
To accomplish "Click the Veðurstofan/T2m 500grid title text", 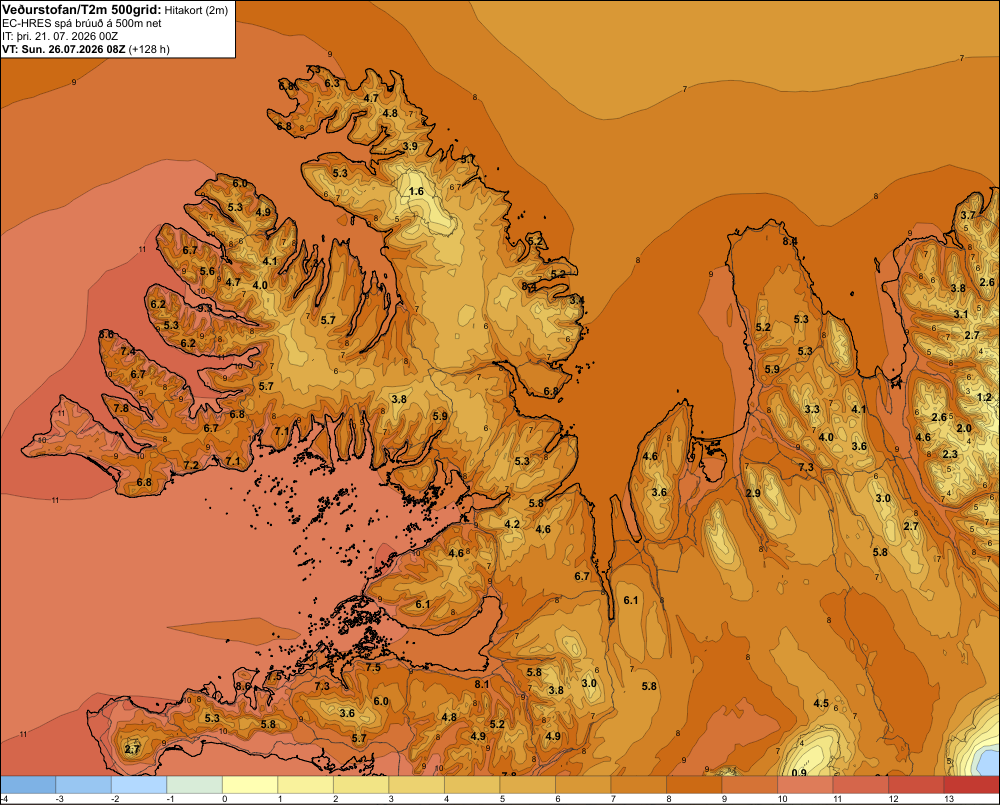I will pyautogui.click(x=82, y=9).
